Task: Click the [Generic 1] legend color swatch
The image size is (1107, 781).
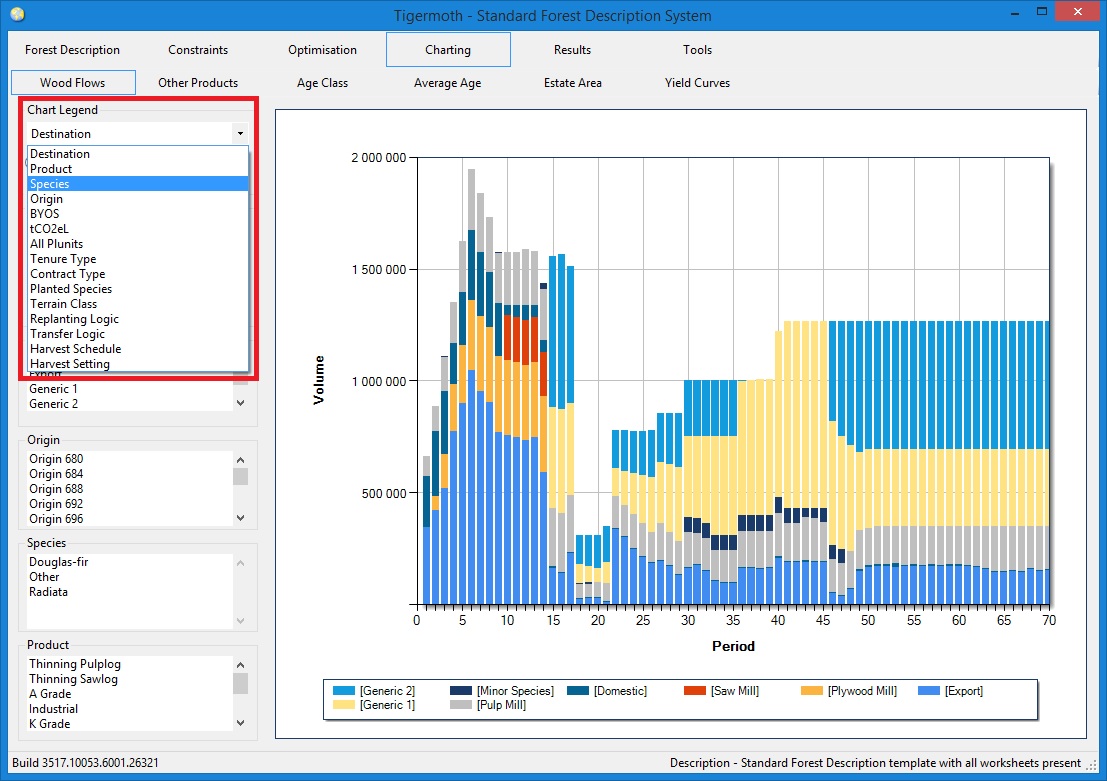Action: tap(344, 705)
